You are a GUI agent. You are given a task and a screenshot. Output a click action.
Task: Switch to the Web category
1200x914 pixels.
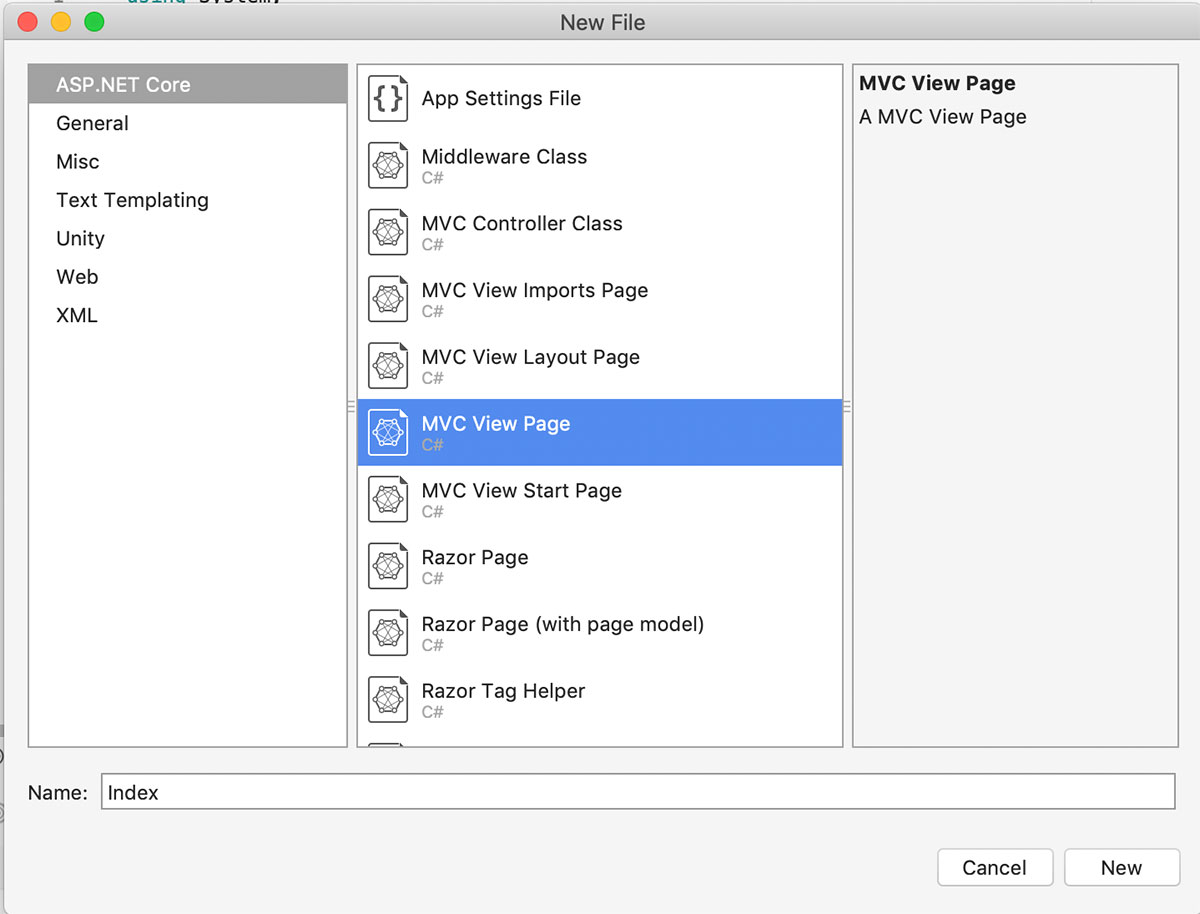188,277
